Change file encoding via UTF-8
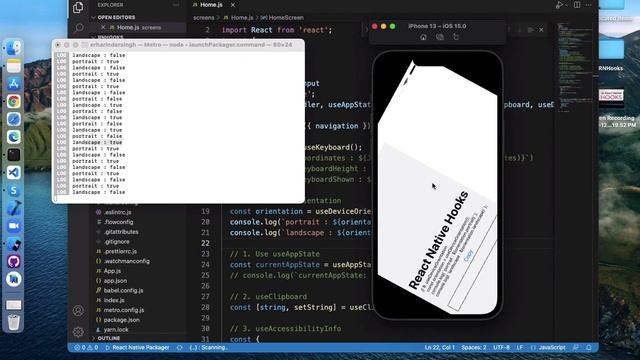 tap(501, 348)
